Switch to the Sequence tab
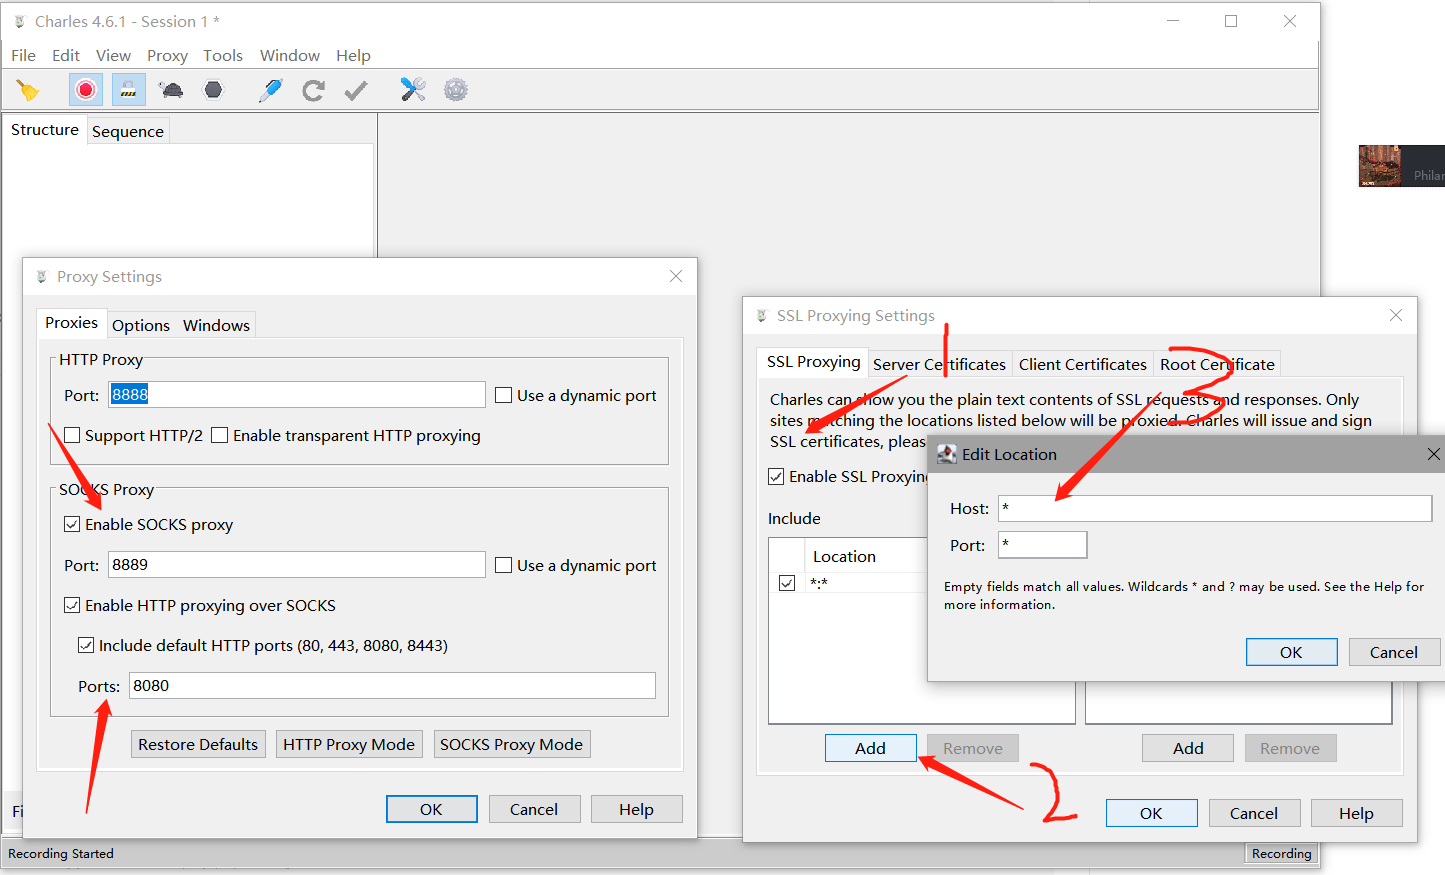The height and width of the screenshot is (875, 1445). [x=127, y=131]
